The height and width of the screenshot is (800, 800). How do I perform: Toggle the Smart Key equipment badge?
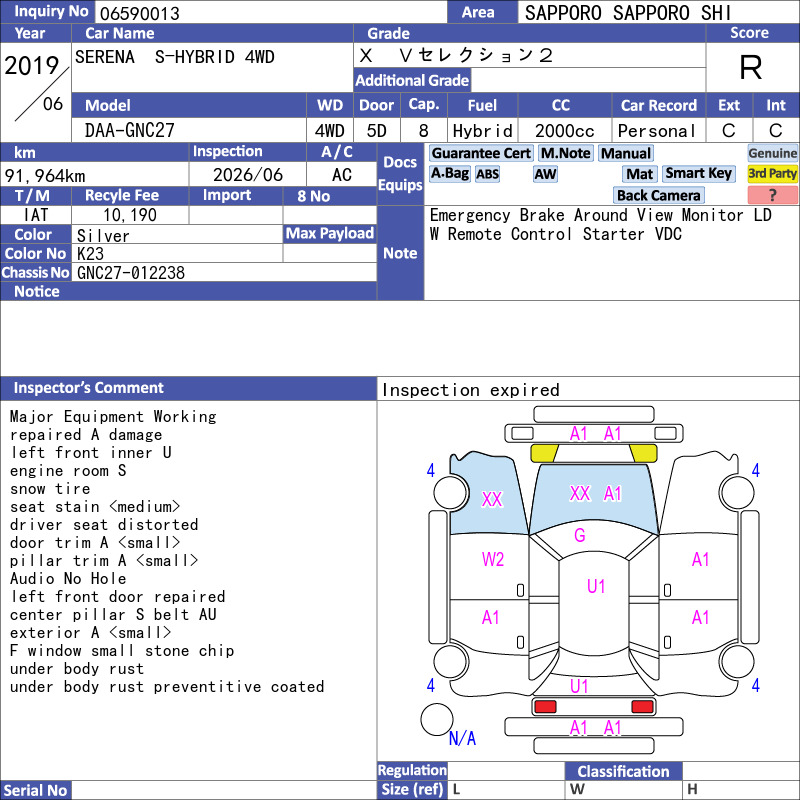[698, 173]
